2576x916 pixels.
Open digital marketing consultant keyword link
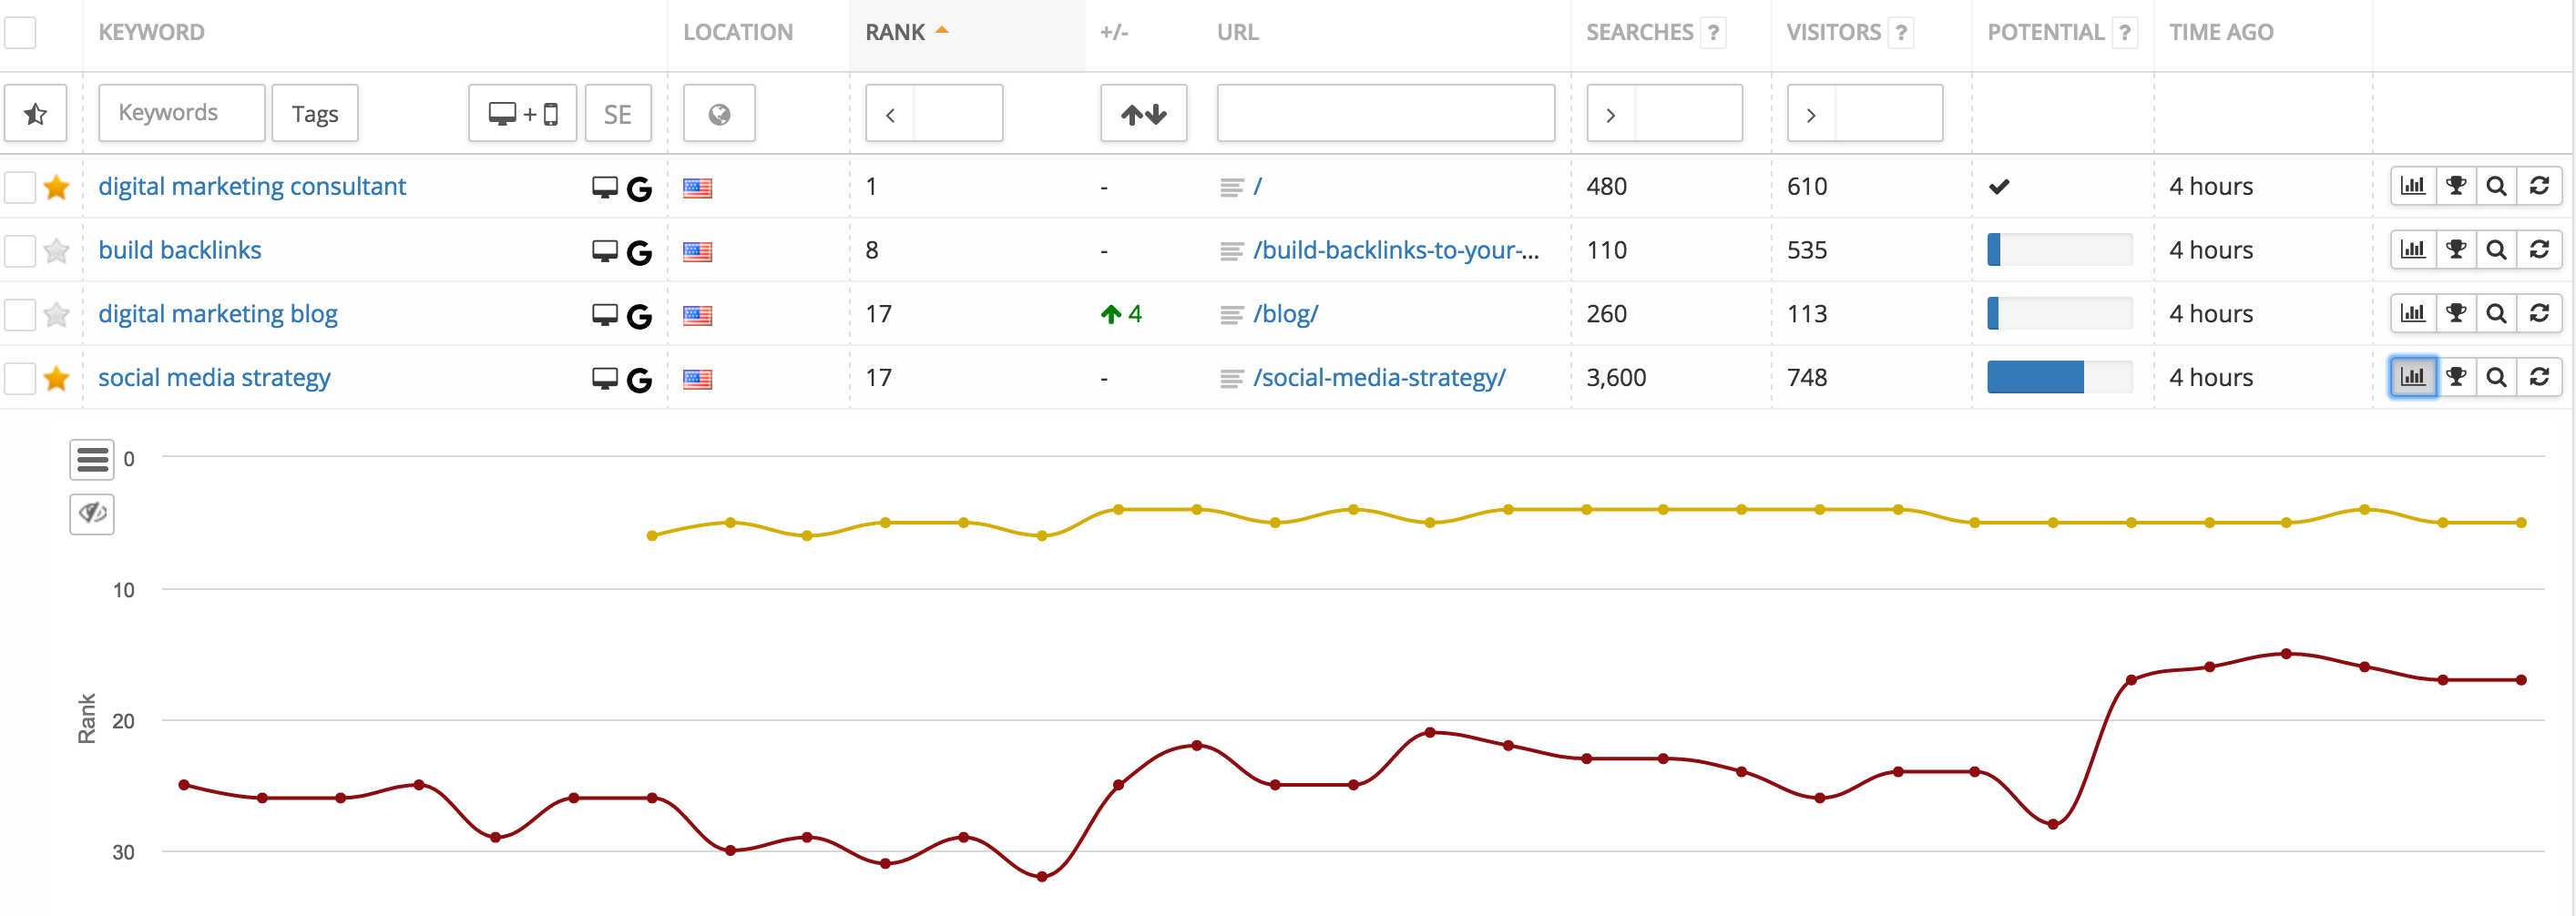coord(252,187)
